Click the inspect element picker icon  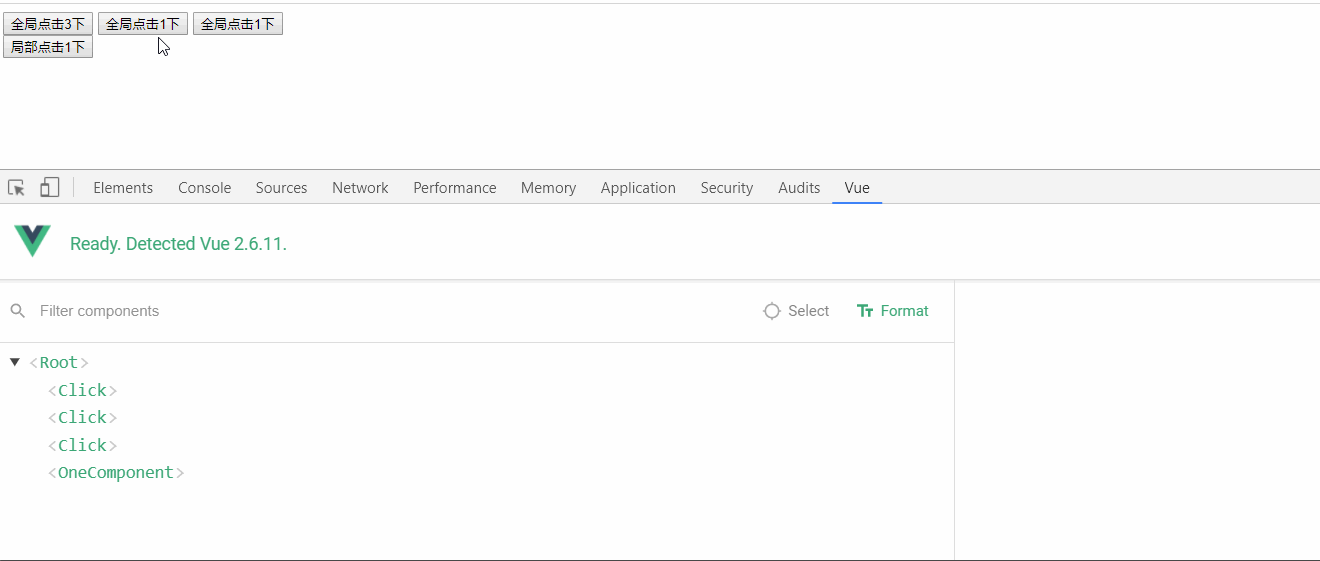(x=16, y=188)
